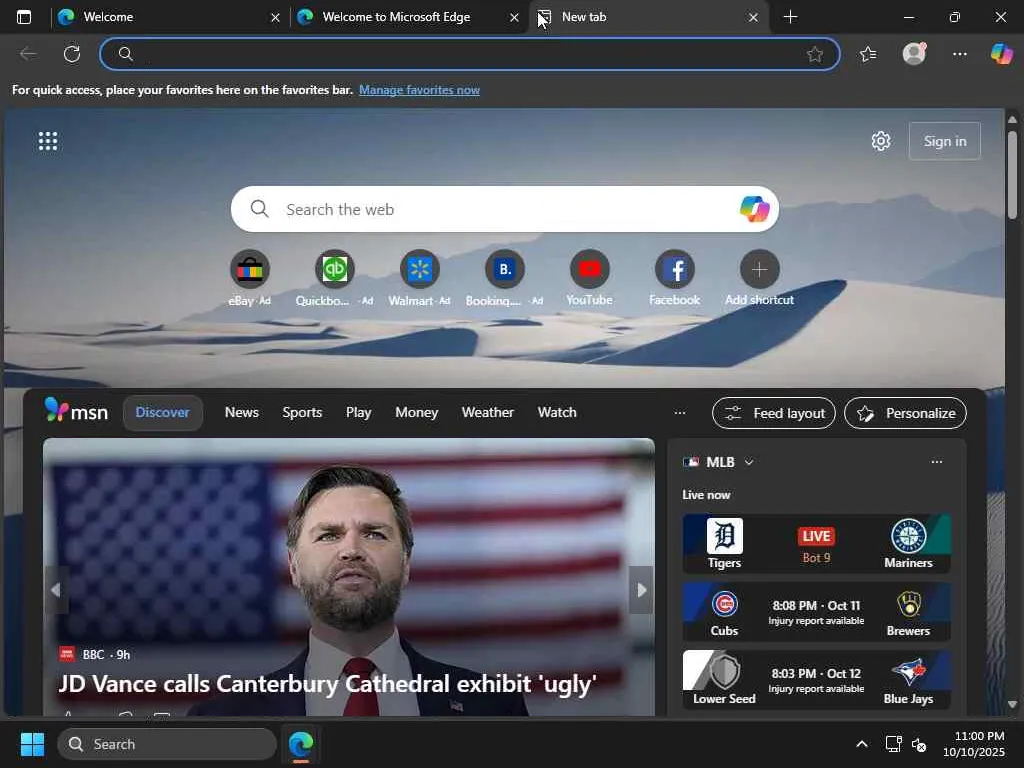Open the Sports feed tab
Viewport: 1024px width, 768px height.
(x=302, y=413)
